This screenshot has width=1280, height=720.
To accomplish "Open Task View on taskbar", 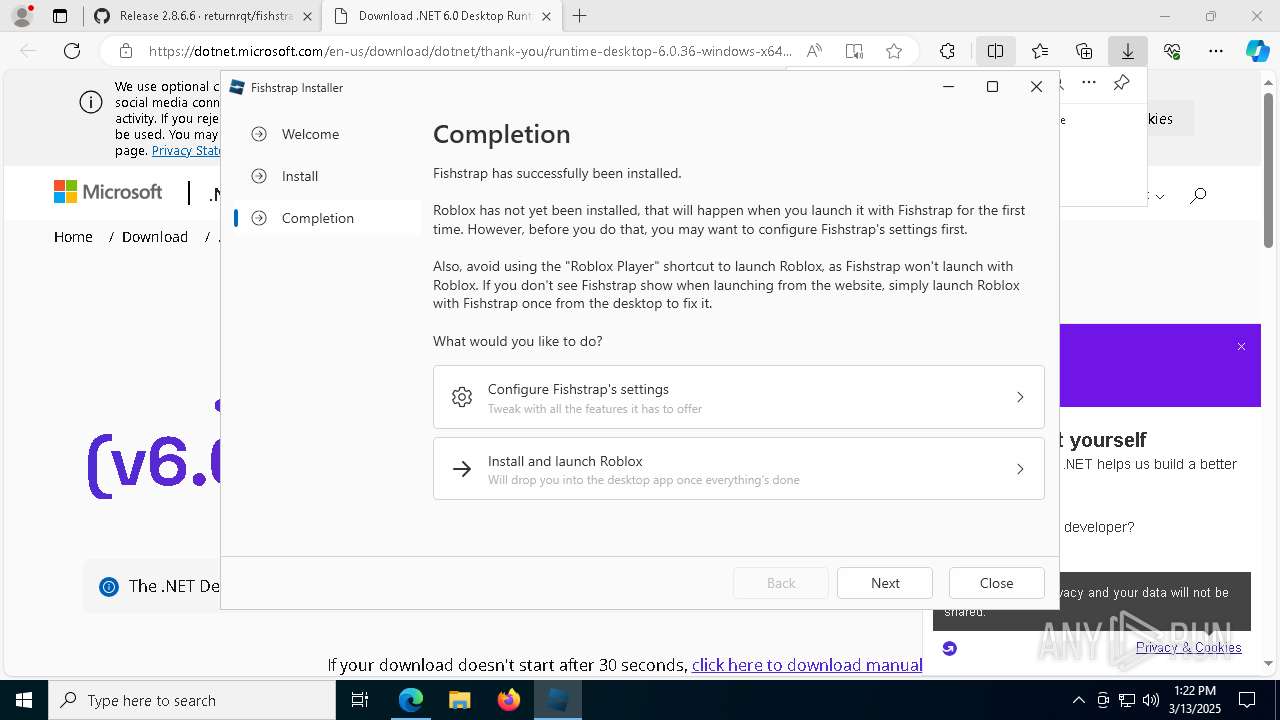I will [360, 700].
